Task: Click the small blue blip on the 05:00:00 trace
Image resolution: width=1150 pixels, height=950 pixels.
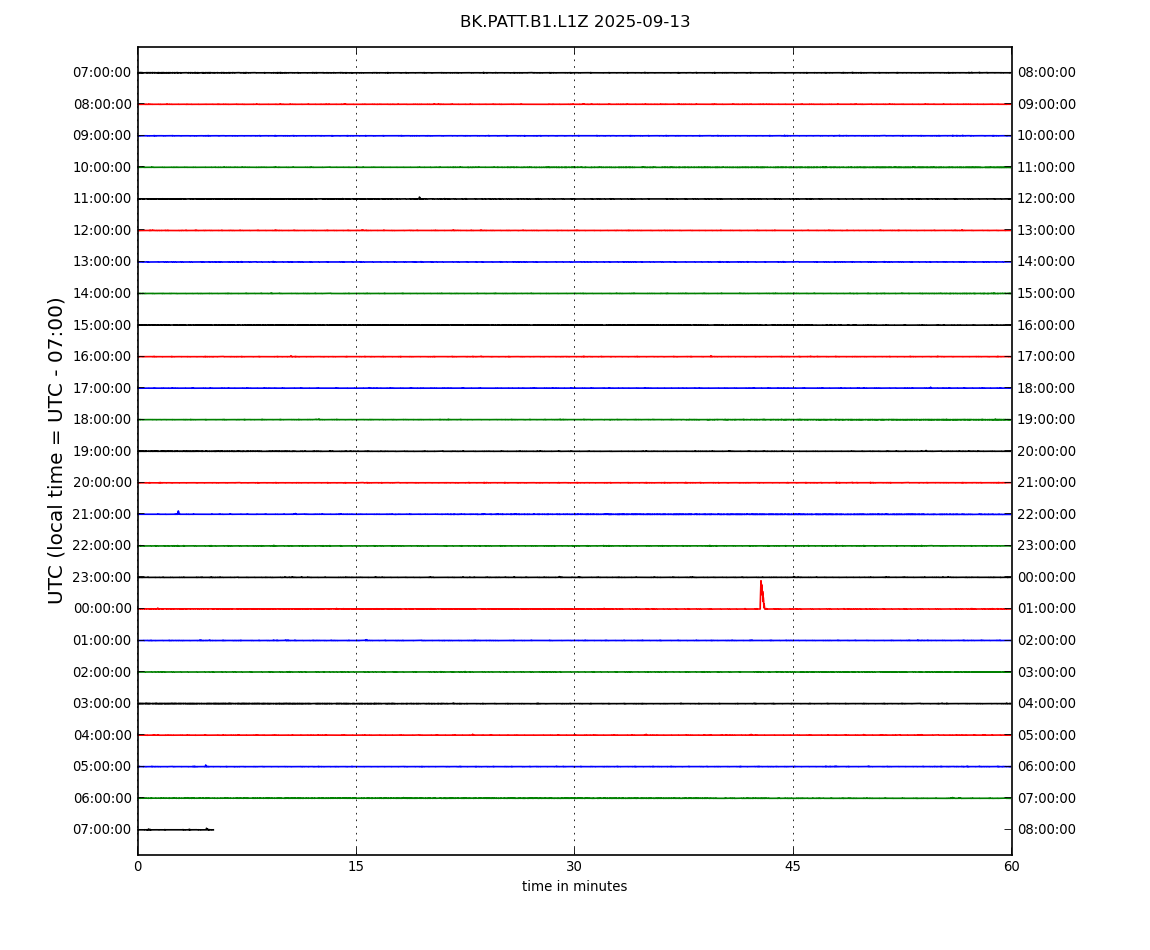Action: [206, 765]
